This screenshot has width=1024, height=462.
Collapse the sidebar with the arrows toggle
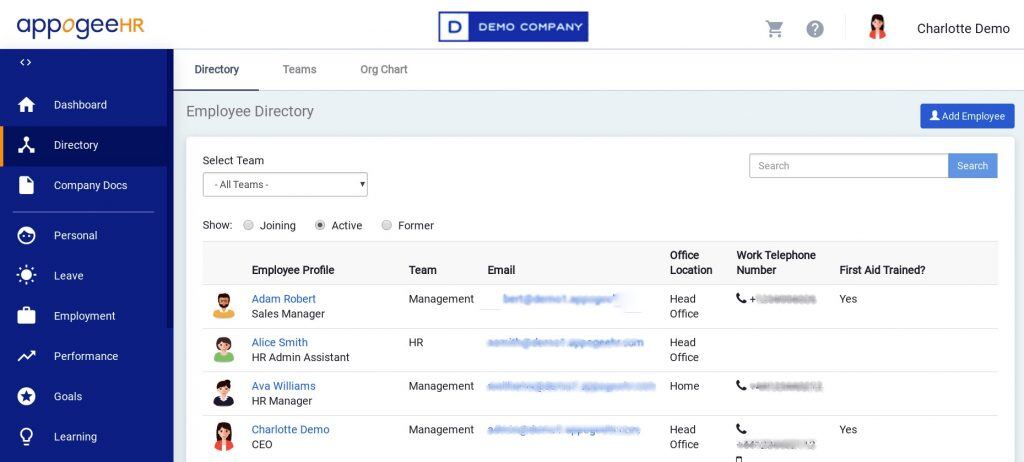[26, 62]
